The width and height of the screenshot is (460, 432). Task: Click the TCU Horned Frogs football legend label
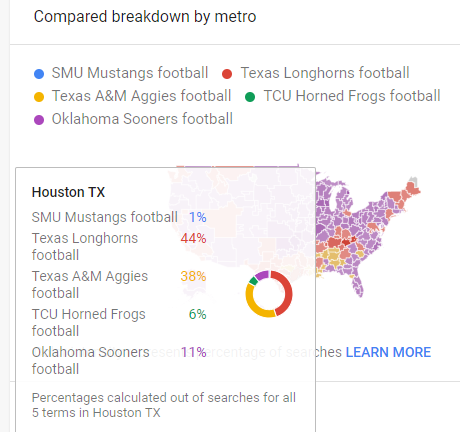click(352, 96)
